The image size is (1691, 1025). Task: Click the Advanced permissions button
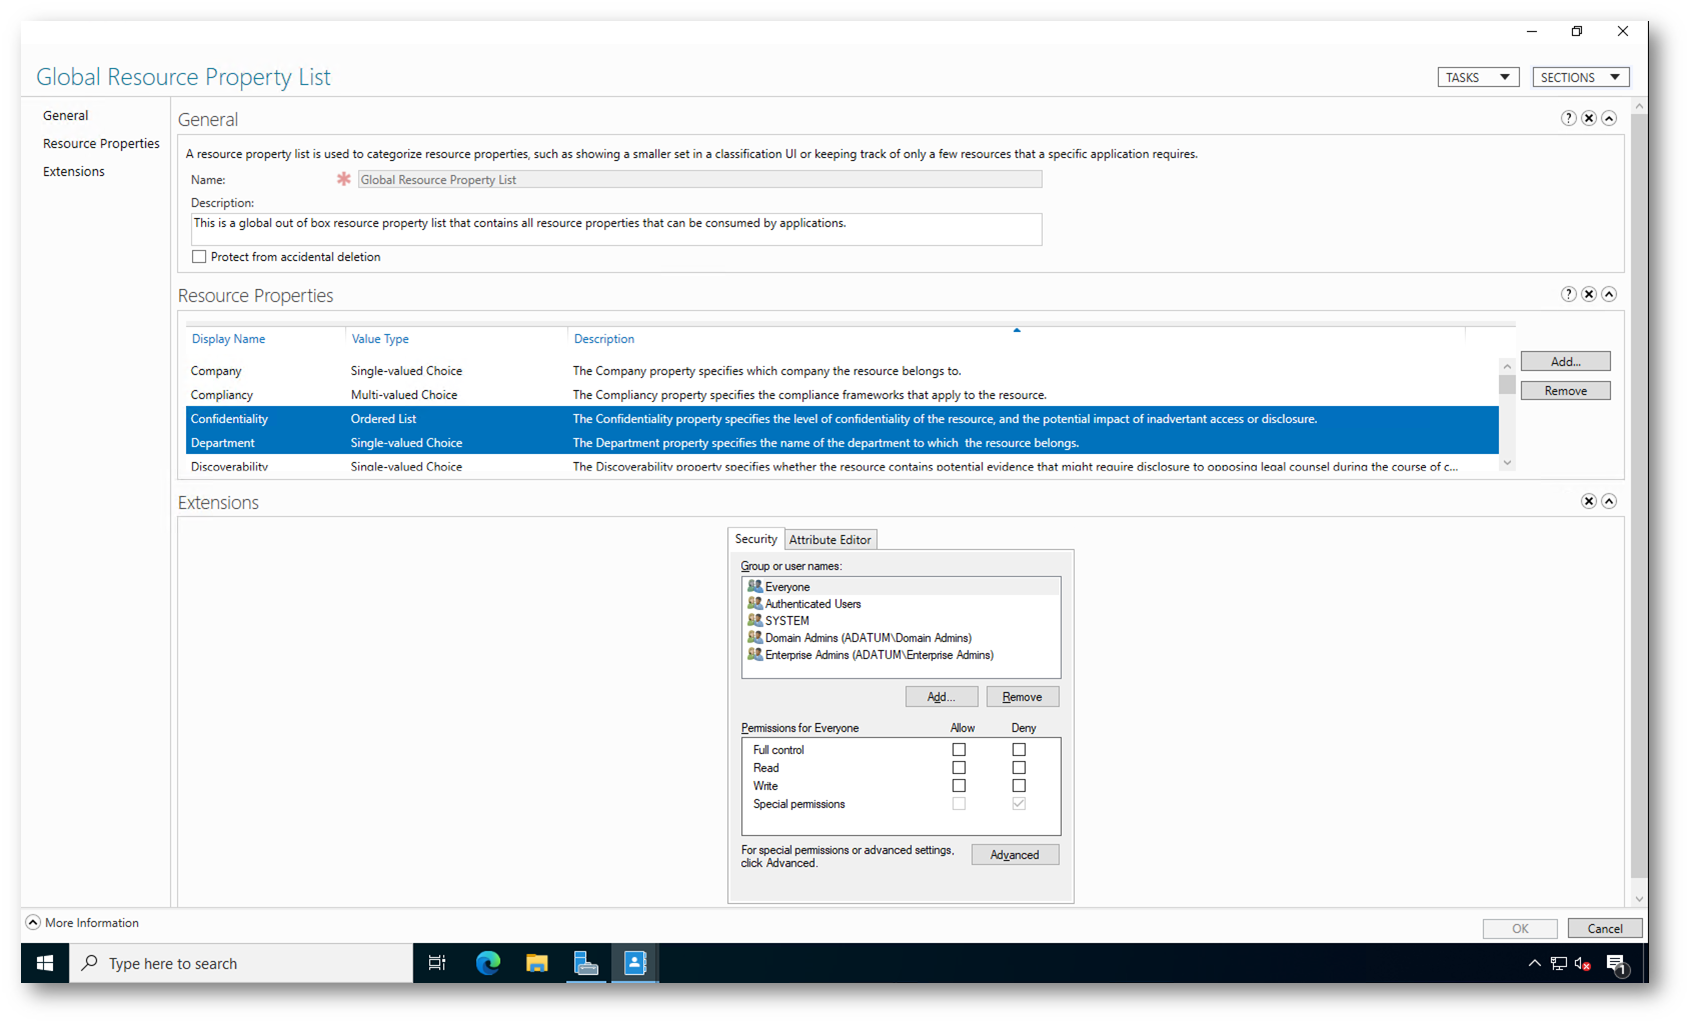tap(1014, 855)
